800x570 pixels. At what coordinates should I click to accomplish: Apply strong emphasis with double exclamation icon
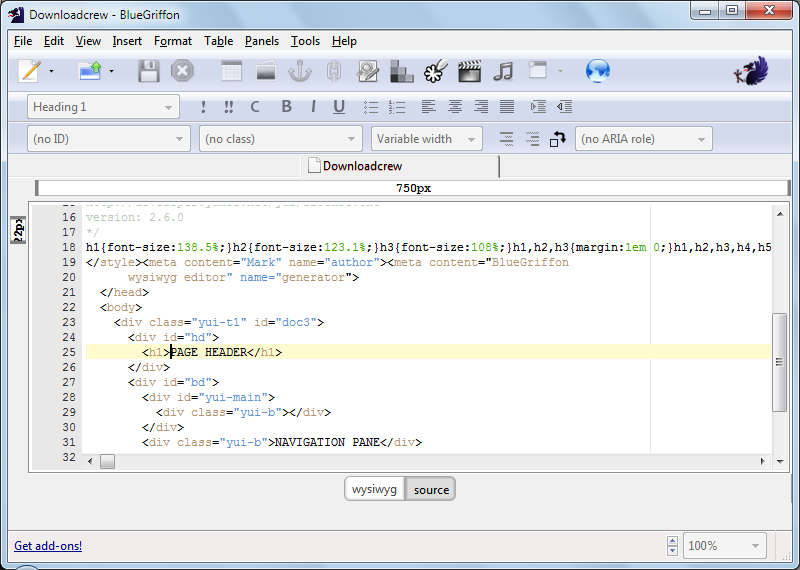229,107
